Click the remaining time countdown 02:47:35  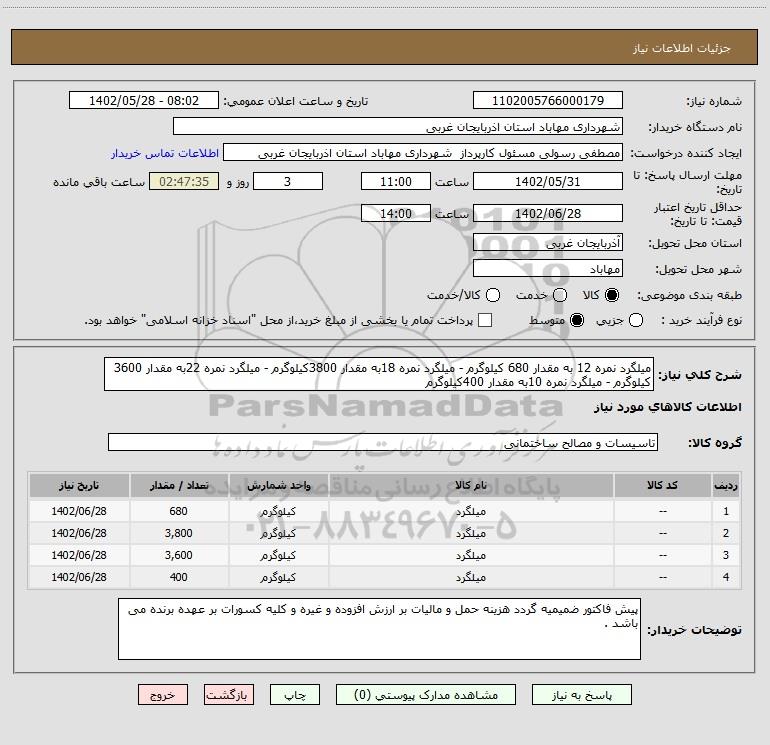click(x=184, y=181)
